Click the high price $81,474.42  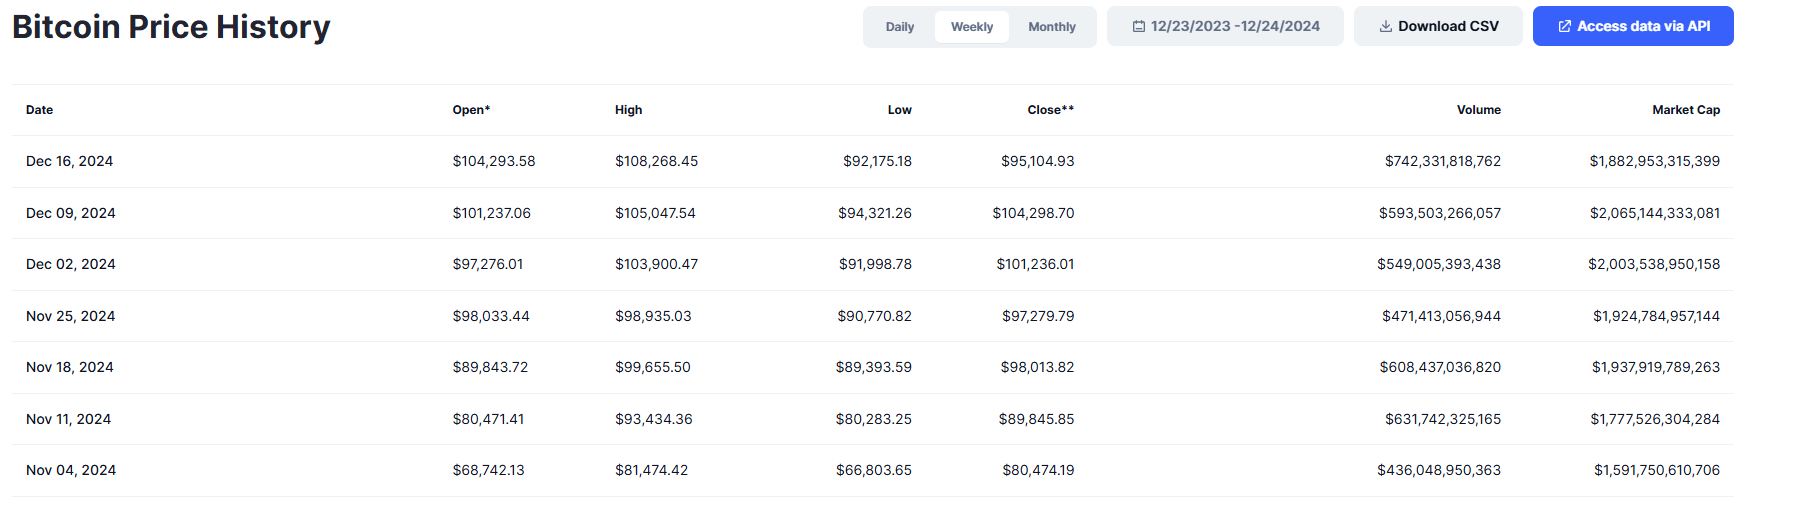click(x=652, y=470)
